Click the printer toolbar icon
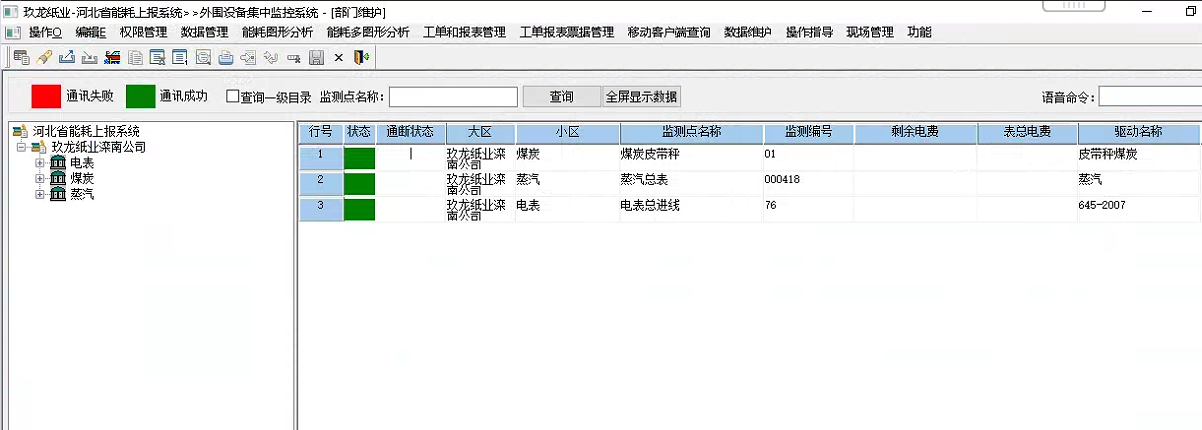Image resolution: width=1202 pixels, height=430 pixels. (x=226, y=57)
